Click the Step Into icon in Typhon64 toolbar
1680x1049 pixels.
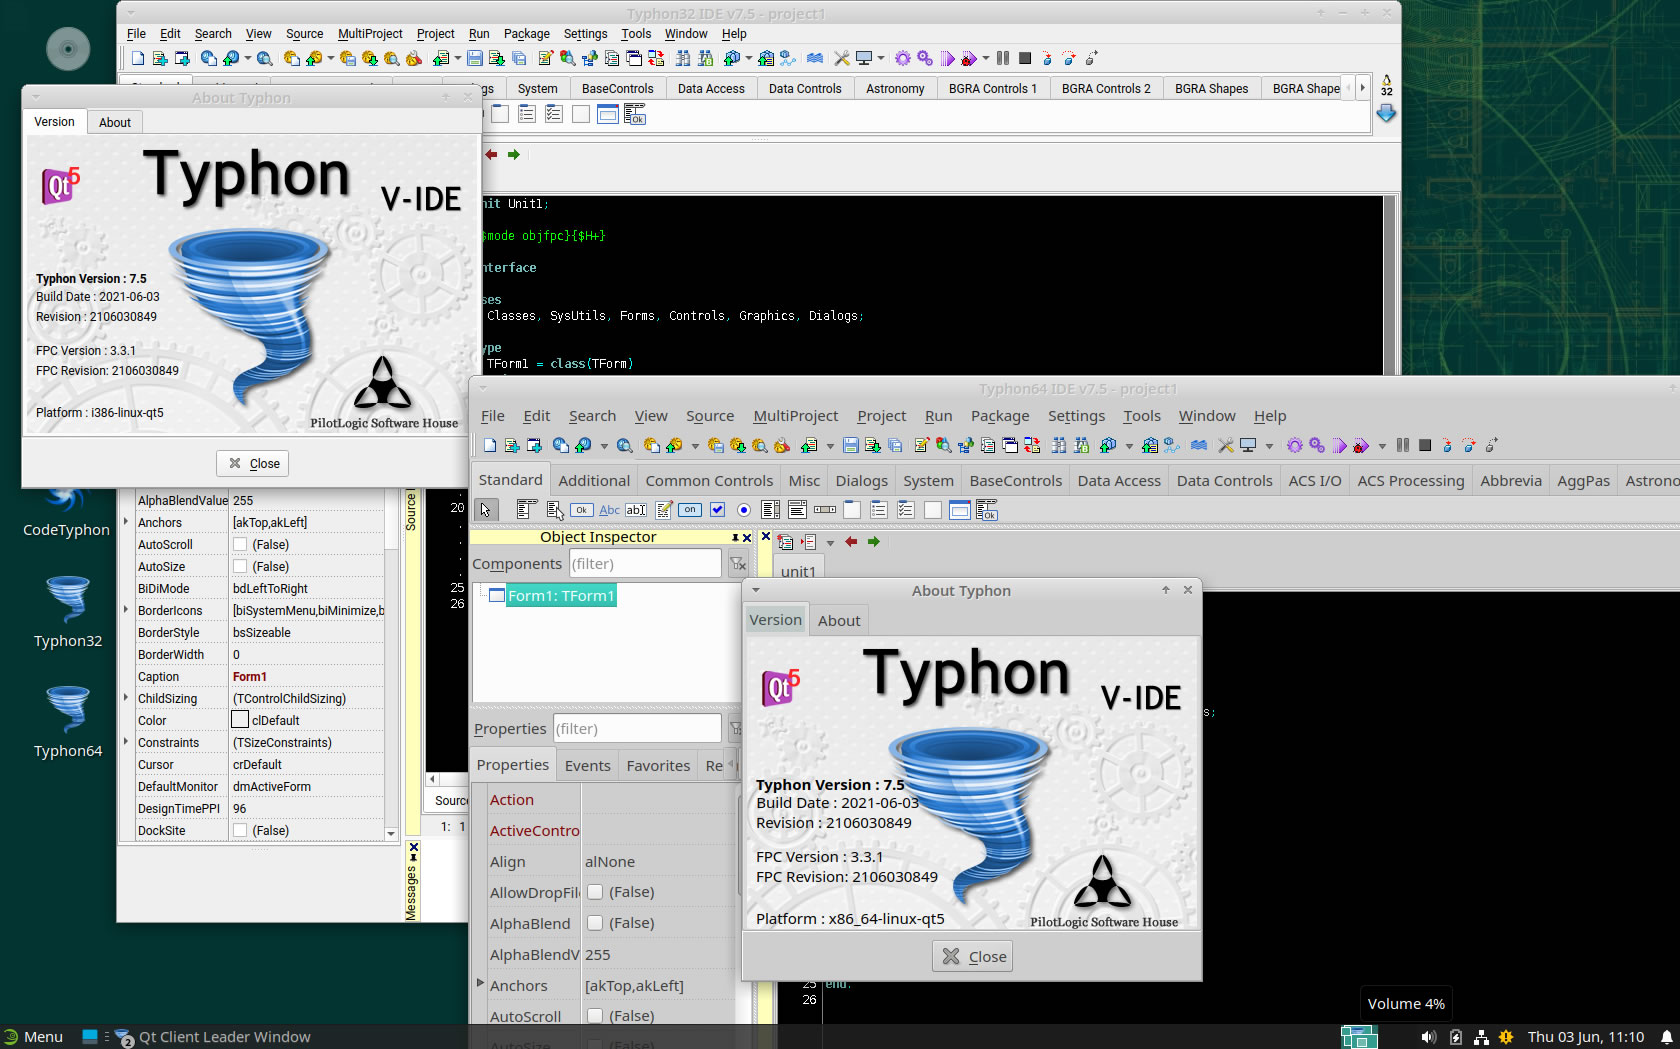tap(1447, 446)
